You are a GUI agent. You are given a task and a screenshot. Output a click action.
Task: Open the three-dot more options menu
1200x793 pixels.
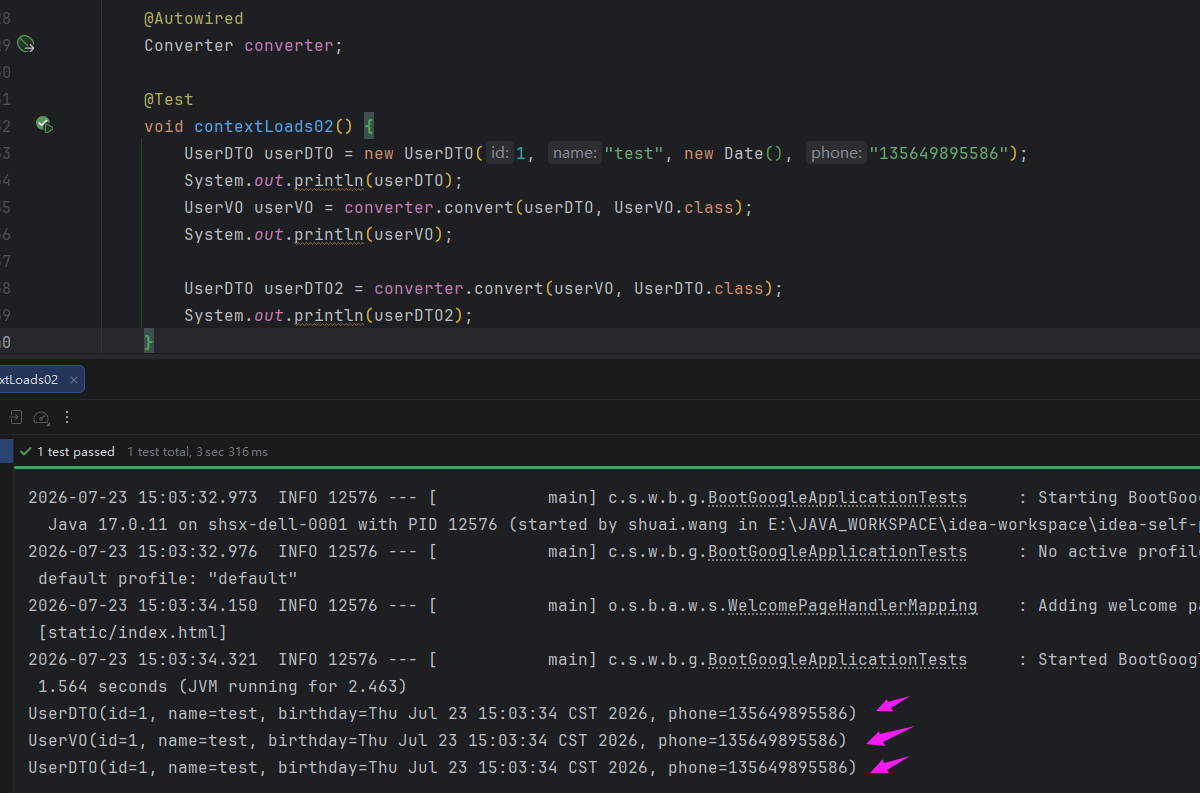pyautogui.click(x=67, y=417)
